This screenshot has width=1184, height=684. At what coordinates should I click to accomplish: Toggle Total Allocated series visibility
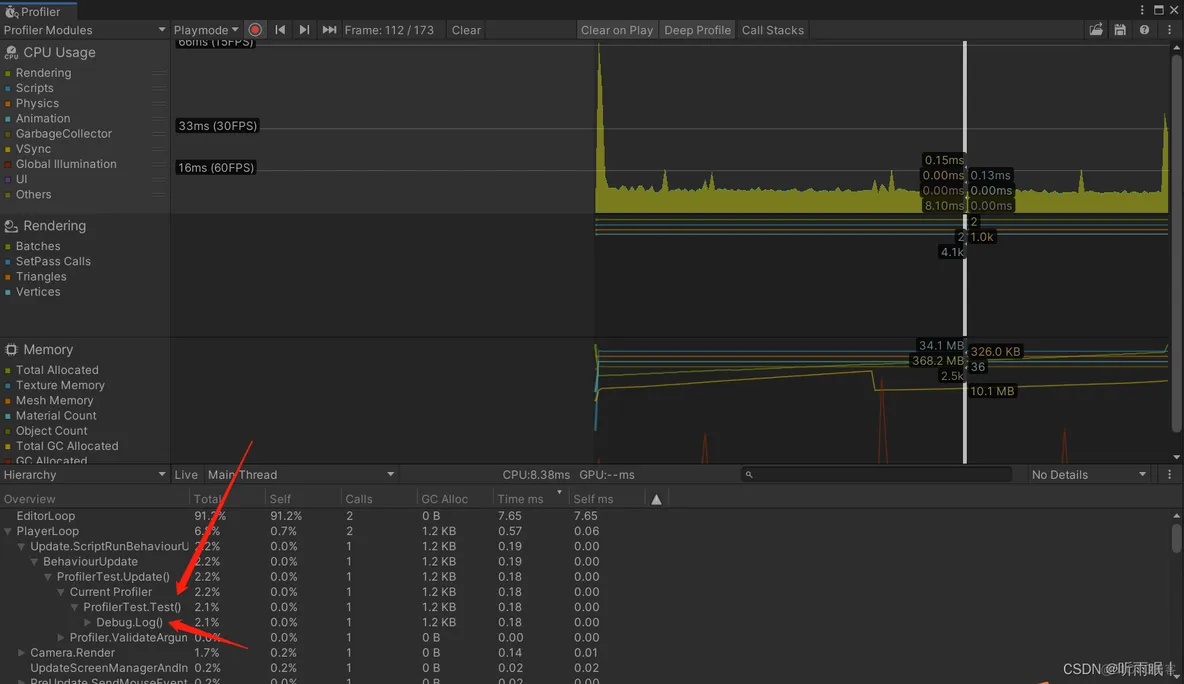[x=8, y=371]
